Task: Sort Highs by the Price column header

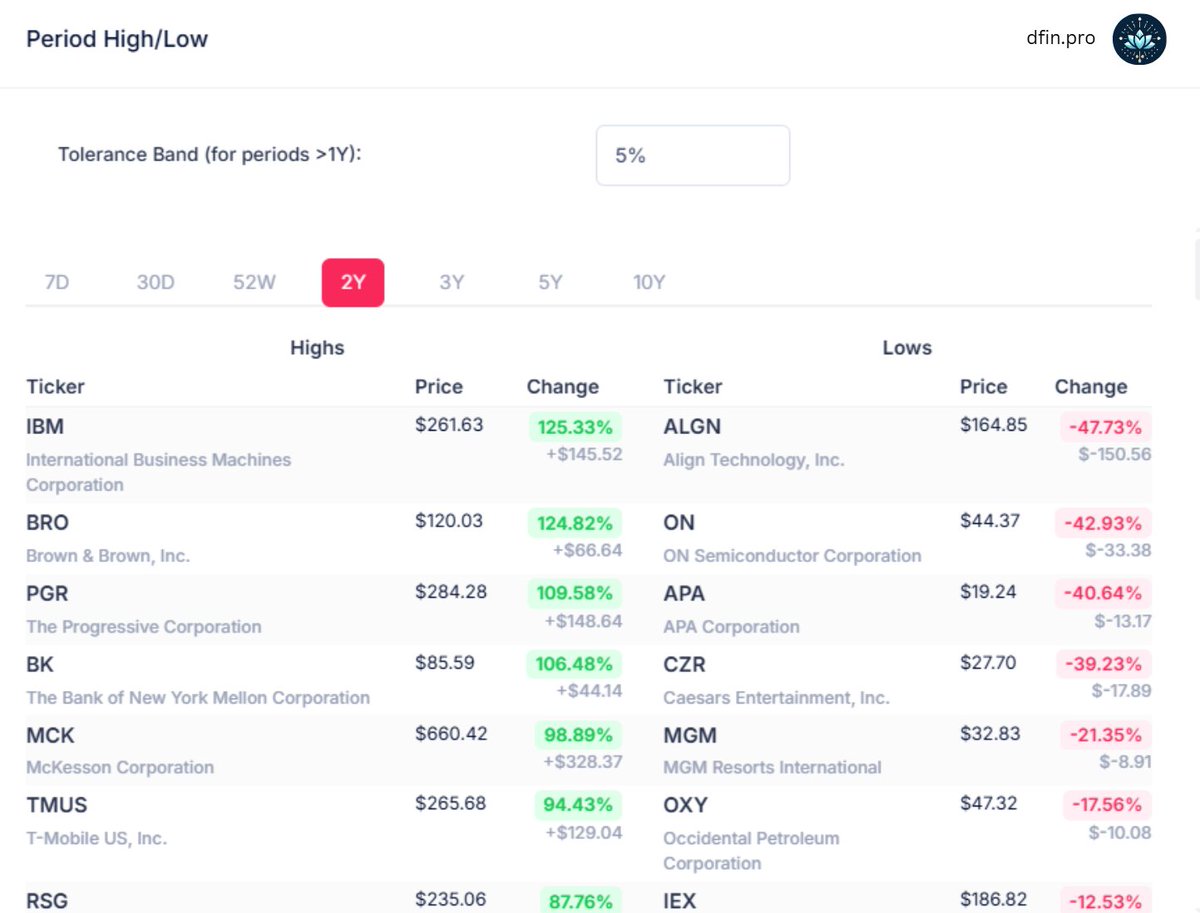Action: [438, 386]
